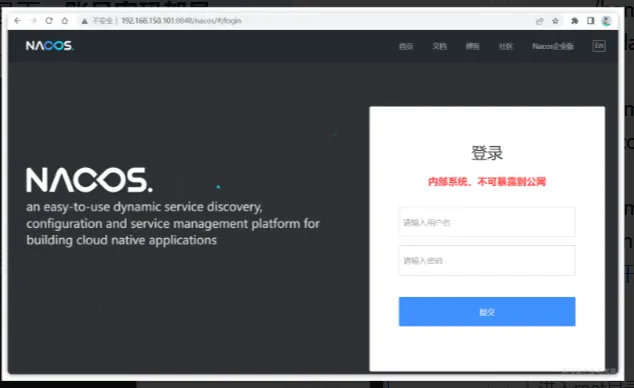Go to the 博客 navigation link
Screen dimensions: 634x388
(x=472, y=46)
